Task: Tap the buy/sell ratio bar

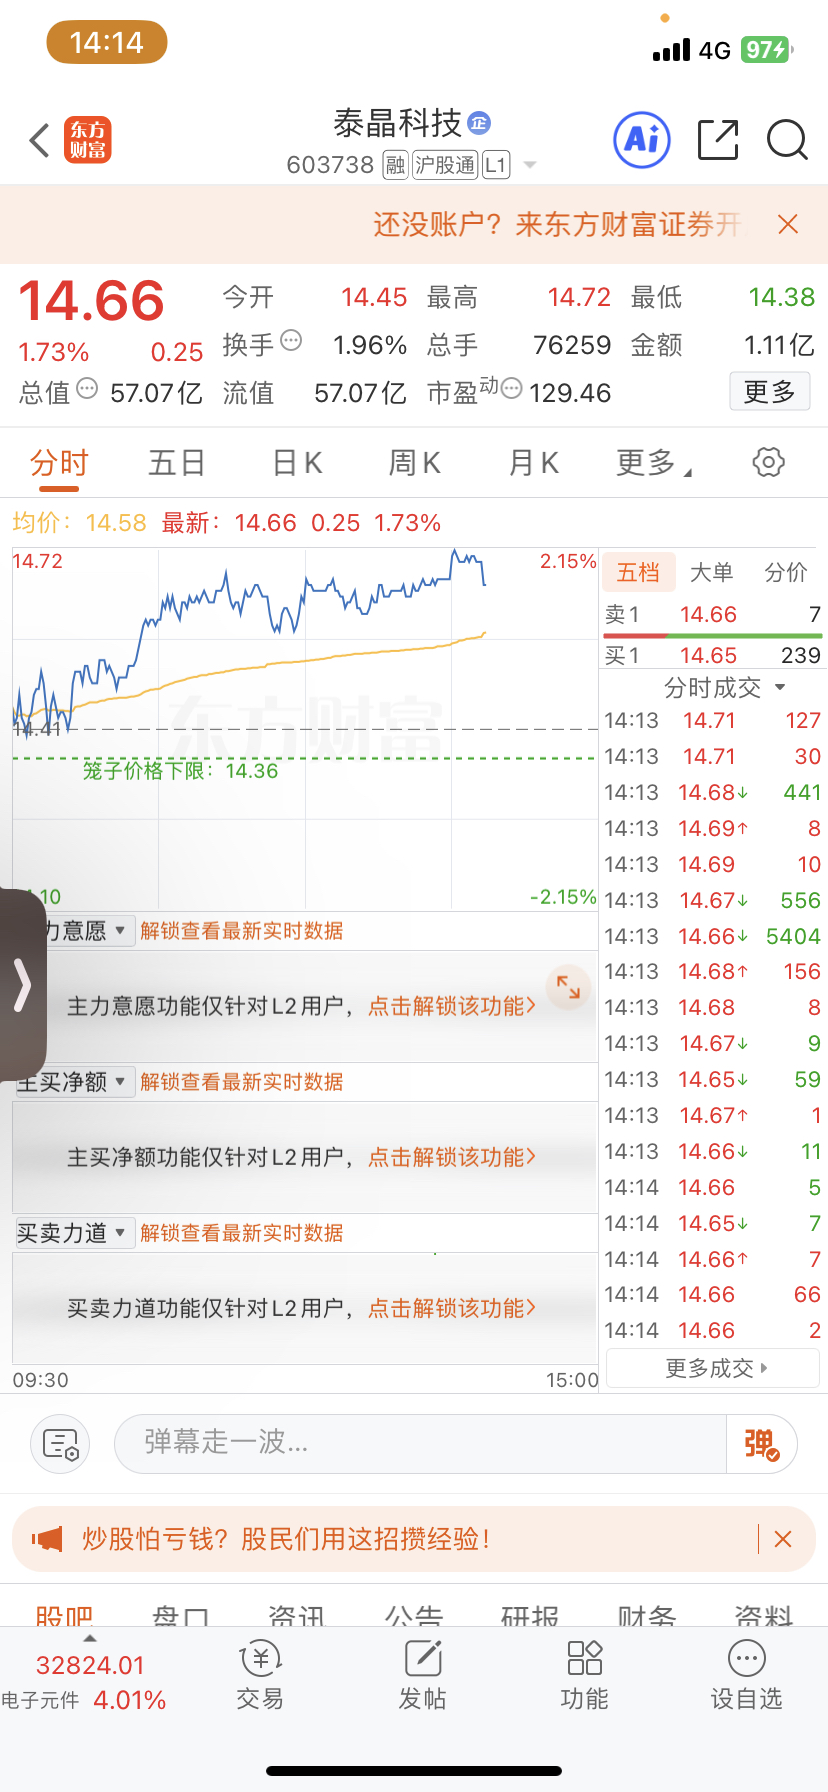Action: [712, 636]
